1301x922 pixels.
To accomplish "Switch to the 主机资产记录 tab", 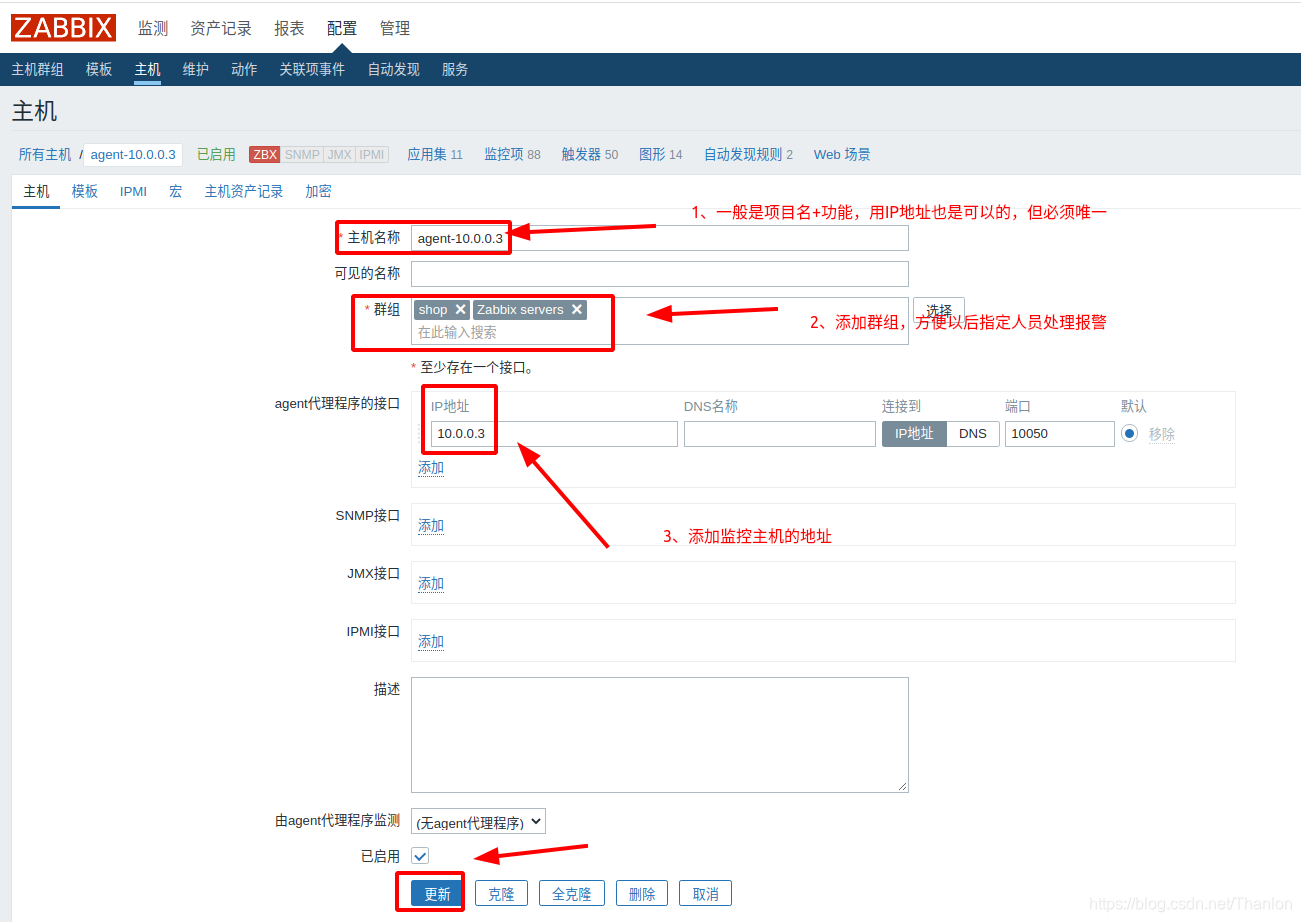I will [244, 191].
